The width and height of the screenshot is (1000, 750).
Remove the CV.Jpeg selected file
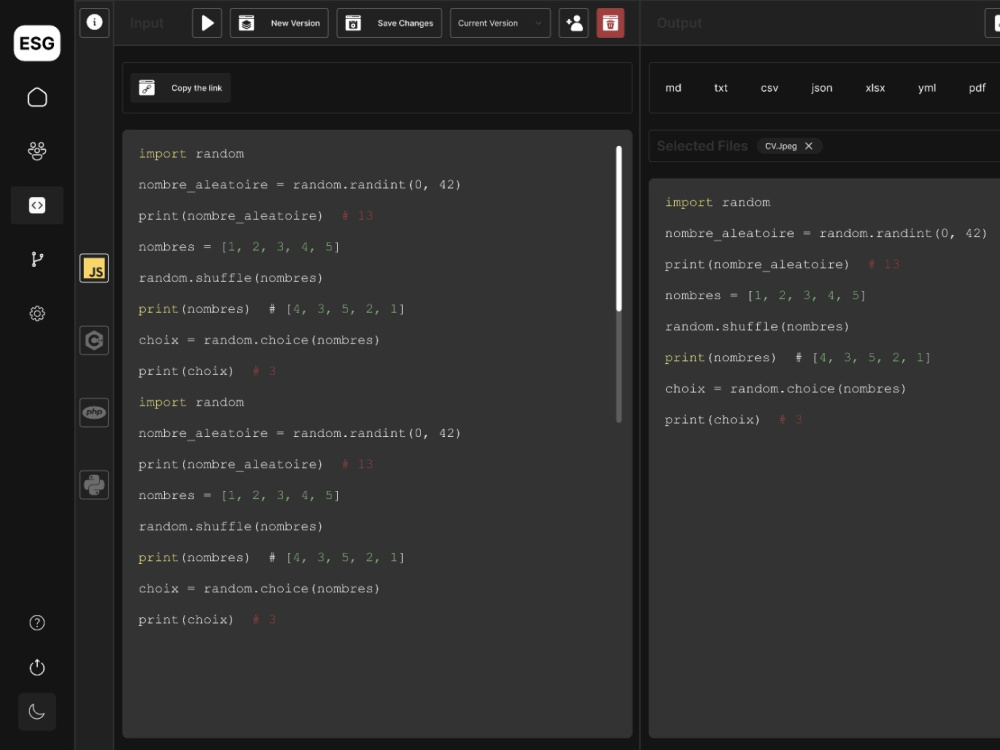pos(809,146)
